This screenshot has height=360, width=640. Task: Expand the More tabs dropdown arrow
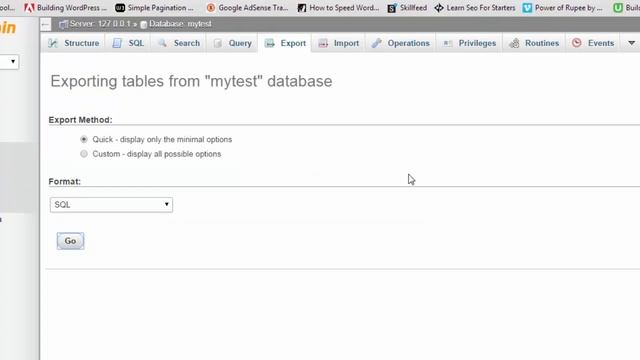(x=631, y=43)
